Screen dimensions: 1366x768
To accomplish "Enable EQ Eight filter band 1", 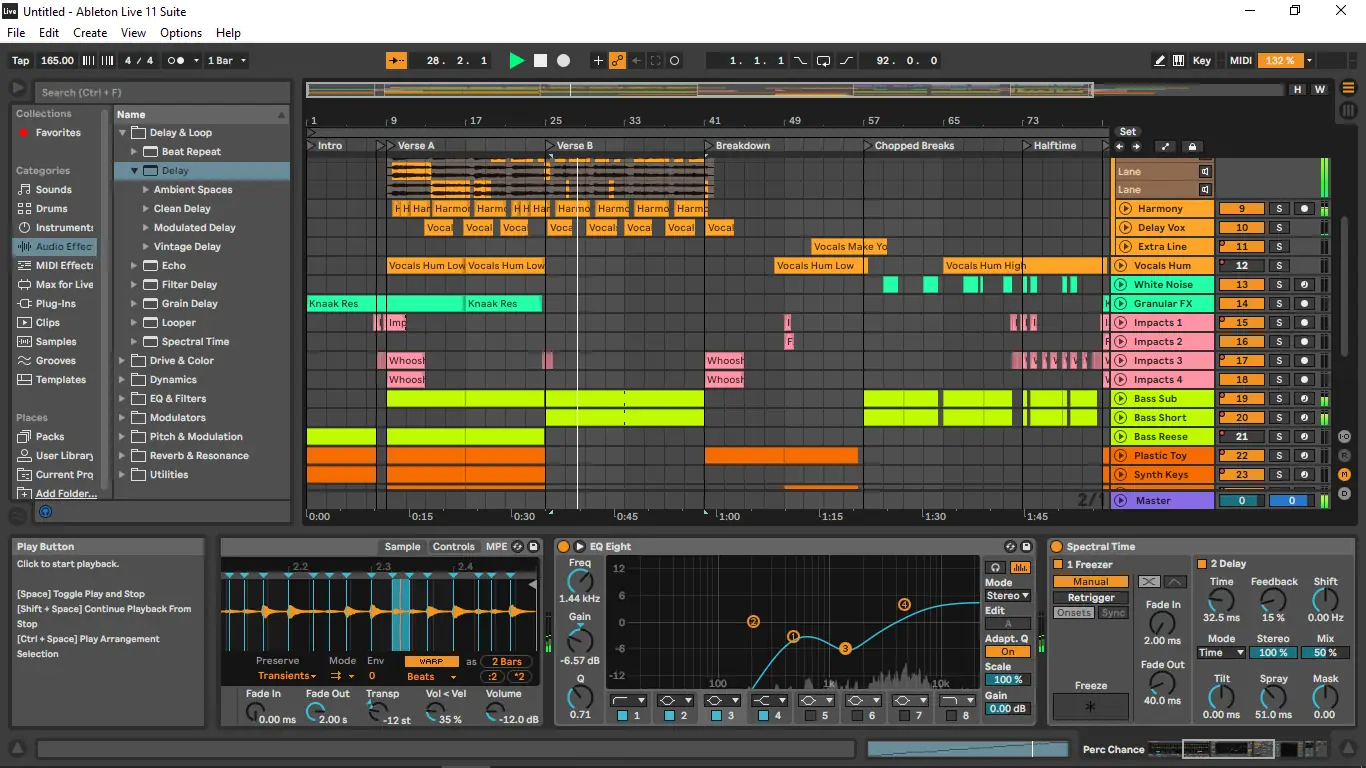I will pyautogui.click(x=622, y=716).
